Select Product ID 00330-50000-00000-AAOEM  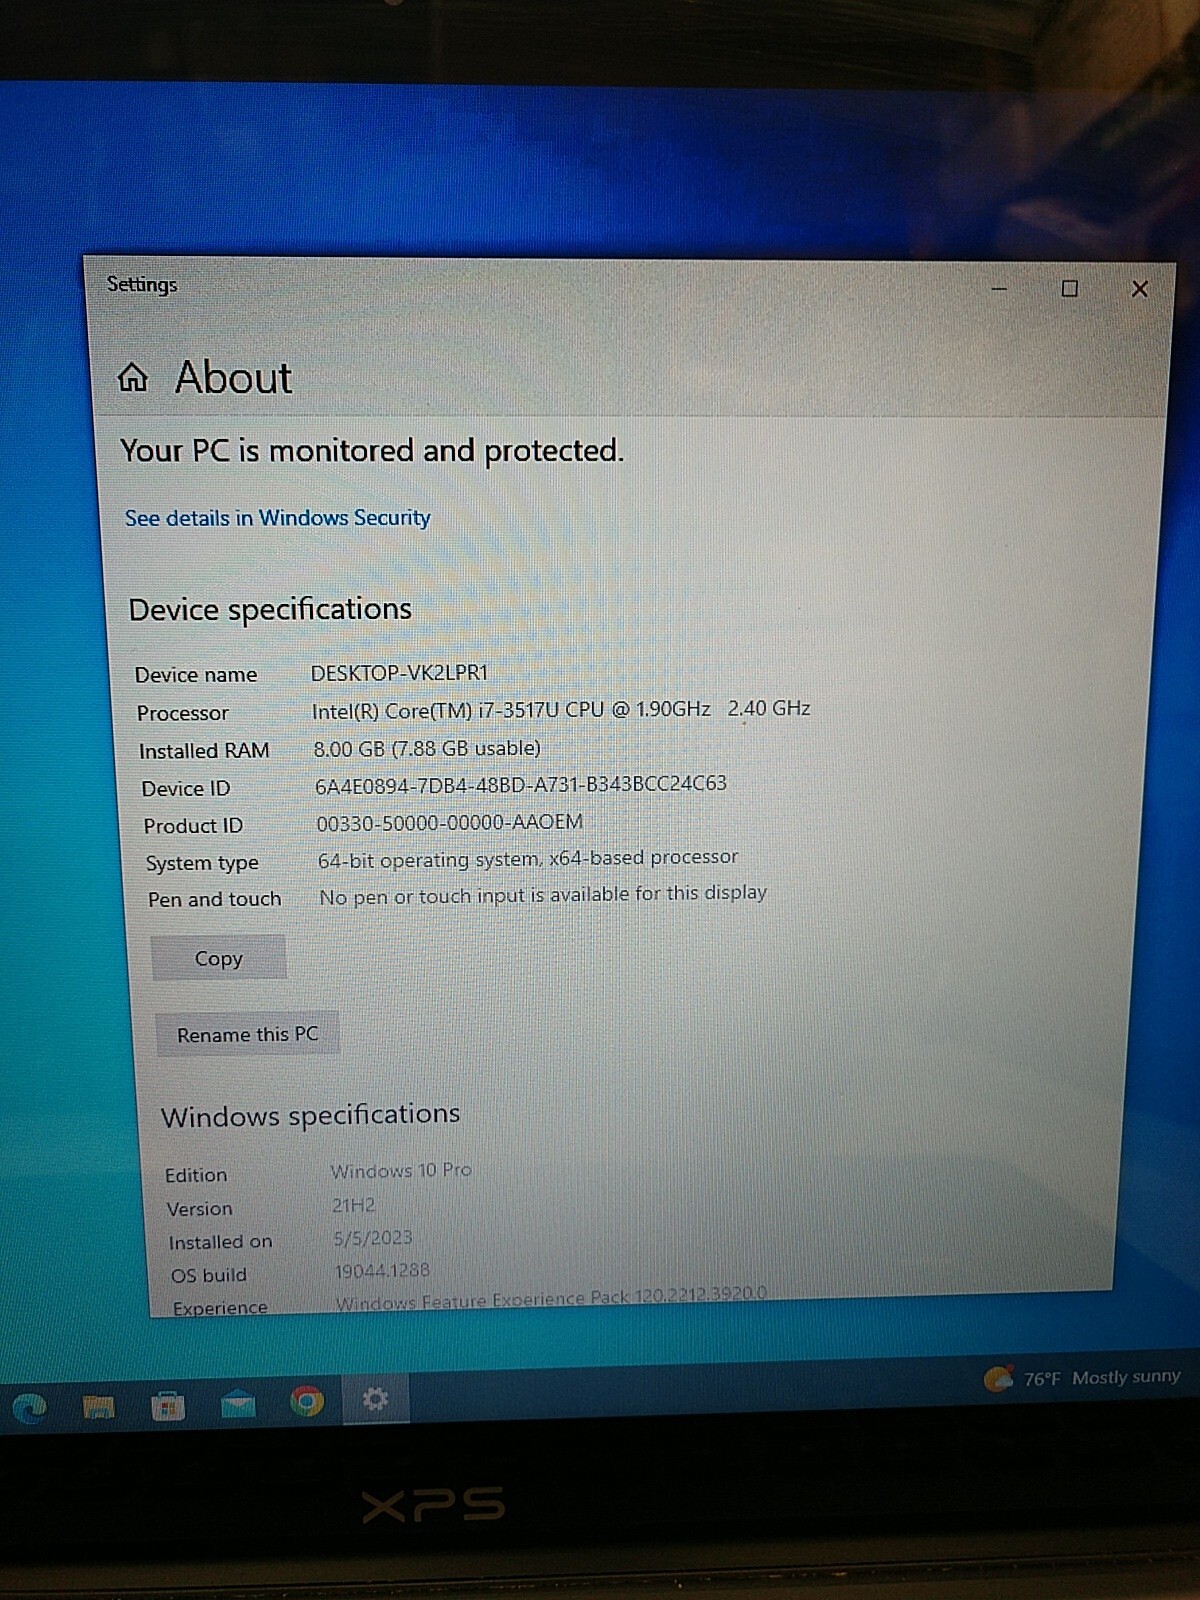(x=450, y=822)
